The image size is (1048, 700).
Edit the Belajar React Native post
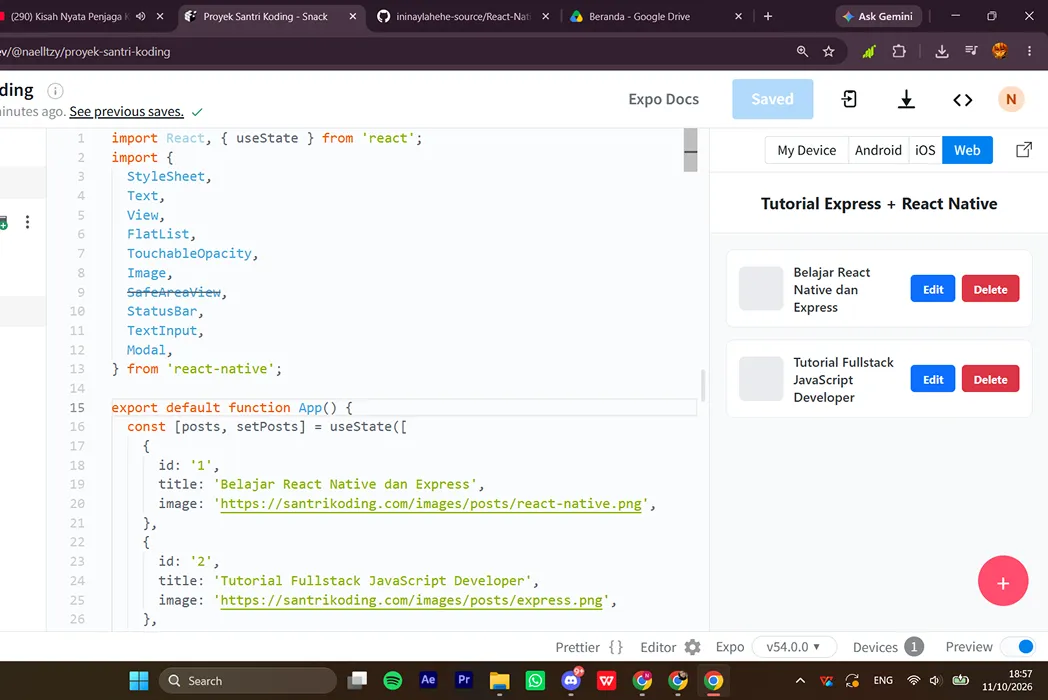933,289
